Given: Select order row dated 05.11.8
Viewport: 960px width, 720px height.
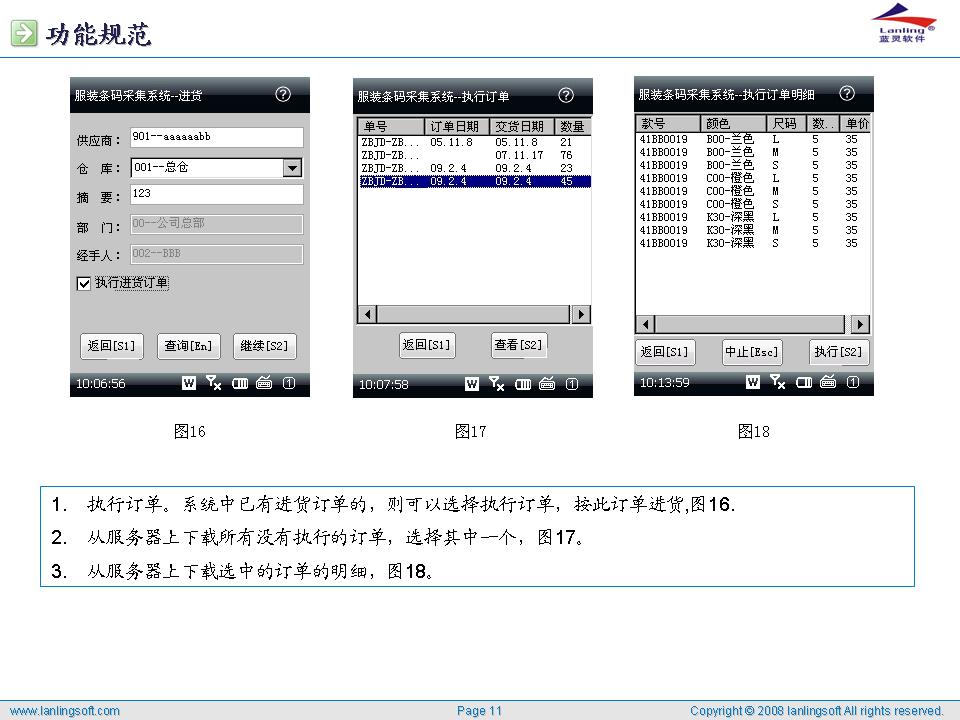Looking at the screenshot, I should click(x=475, y=142).
